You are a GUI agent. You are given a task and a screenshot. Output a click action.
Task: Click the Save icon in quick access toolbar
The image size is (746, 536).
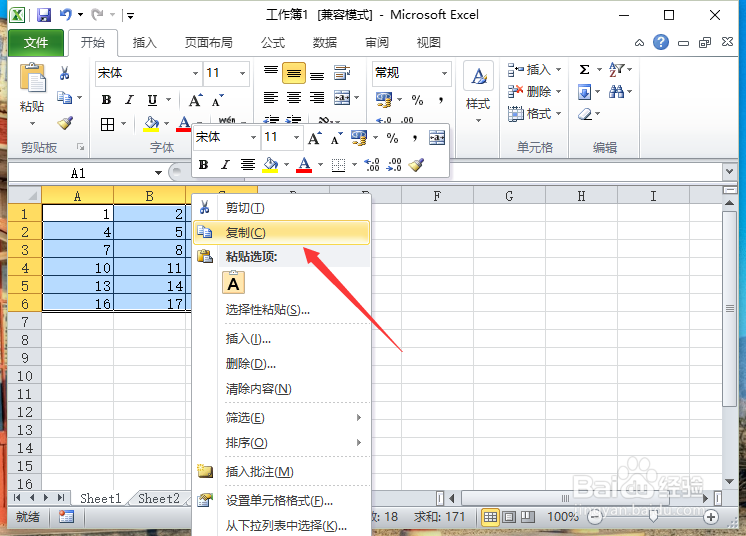point(44,15)
